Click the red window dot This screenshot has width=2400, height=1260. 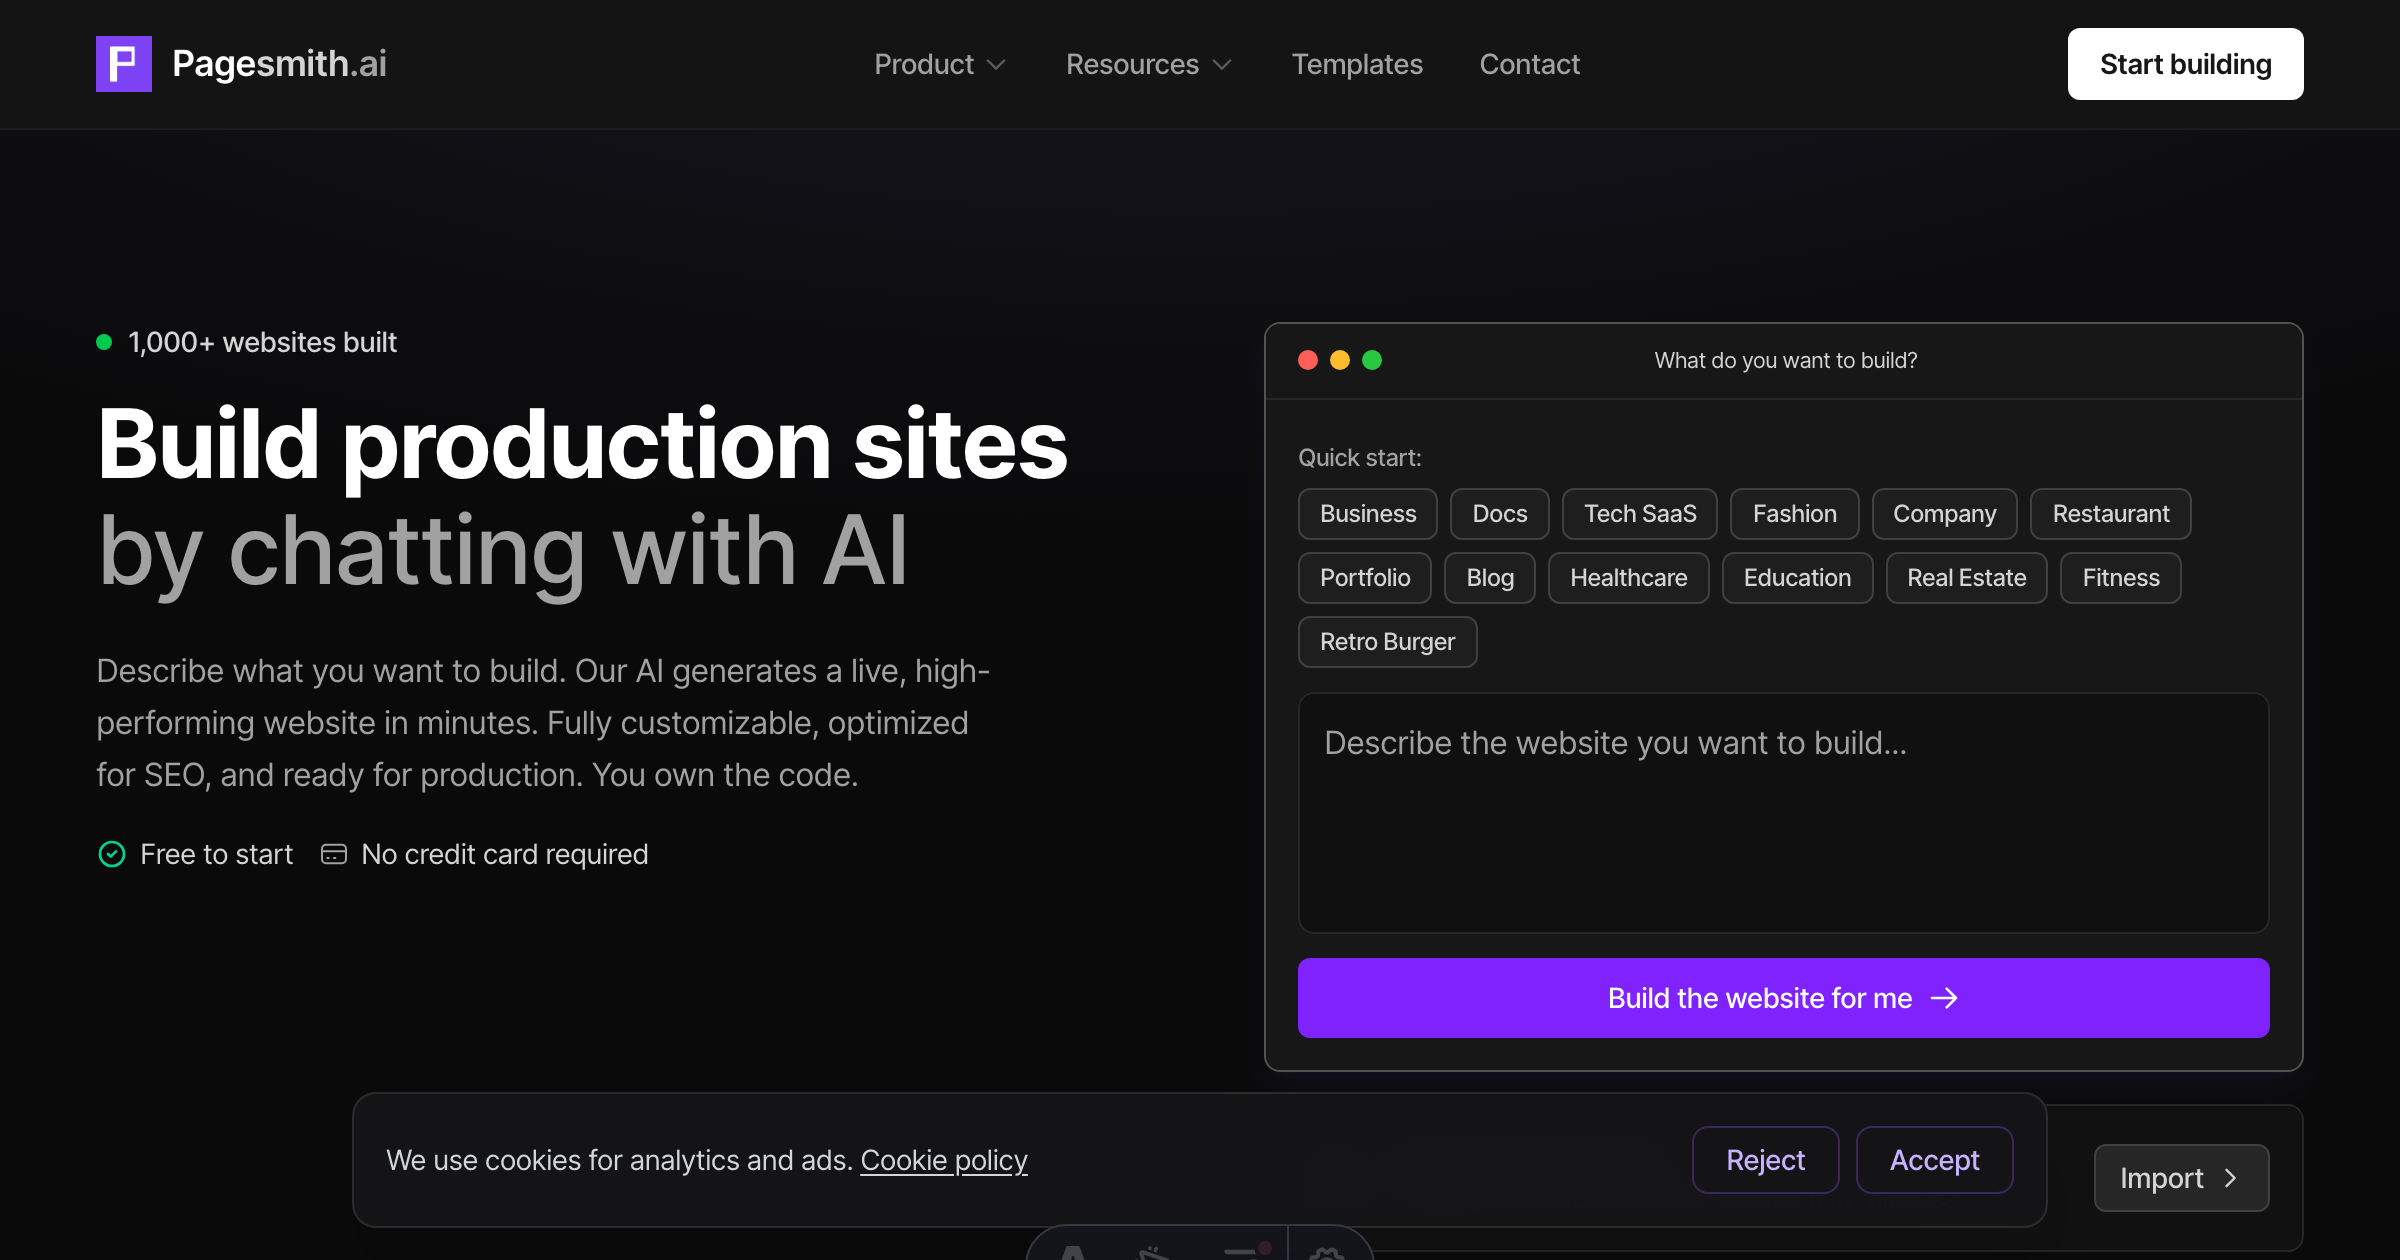click(x=1307, y=360)
